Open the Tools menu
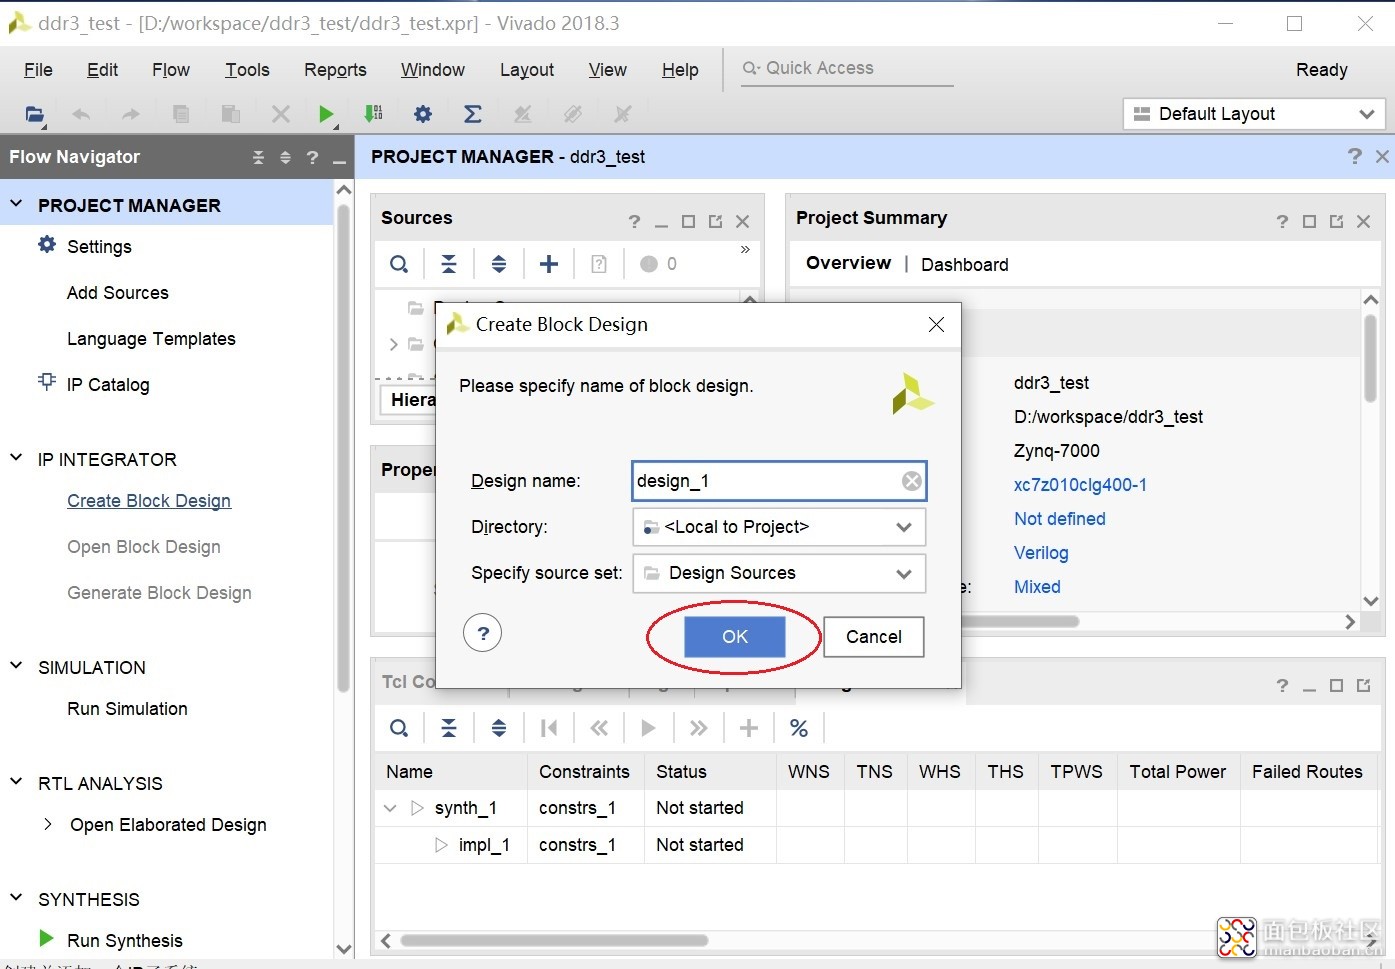The height and width of the screenshot is (969, 1395). click(x=247, y=70)
